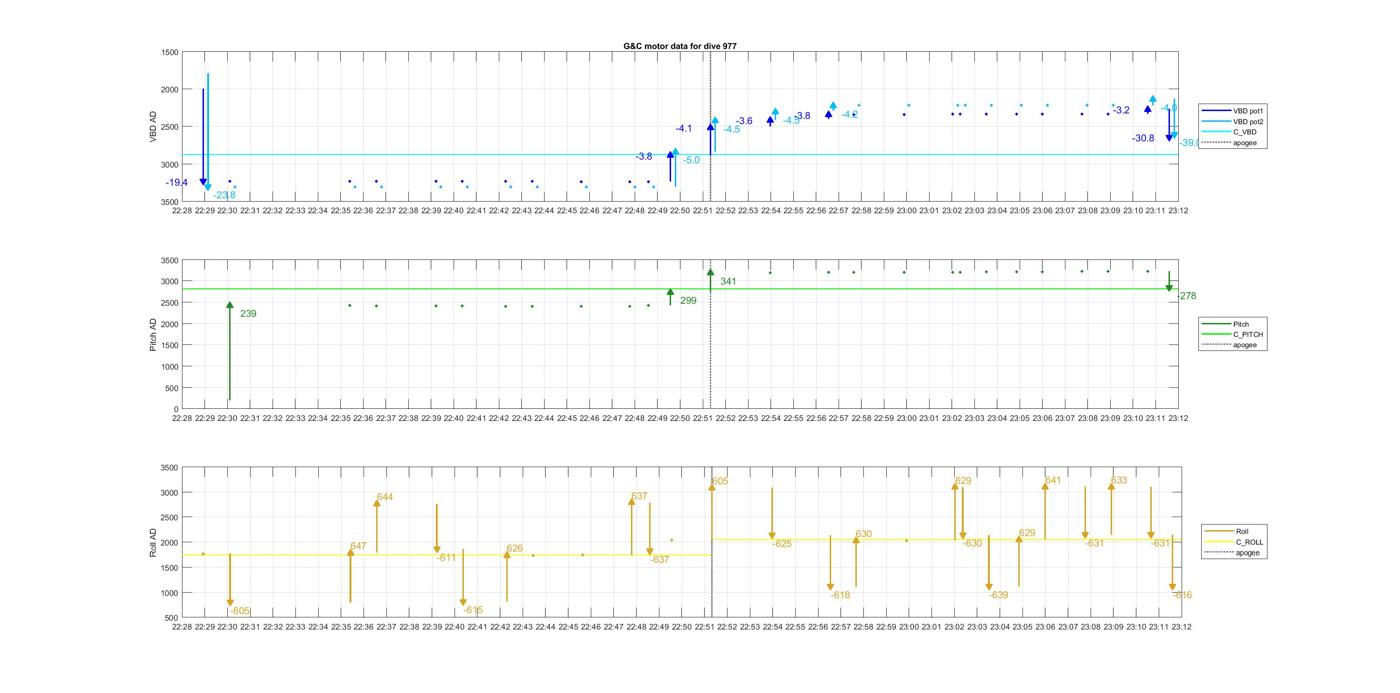This screenshot has width=1400, height=693.
Task: Click the "-605" roll data label
Action: [x=240, y=611]
